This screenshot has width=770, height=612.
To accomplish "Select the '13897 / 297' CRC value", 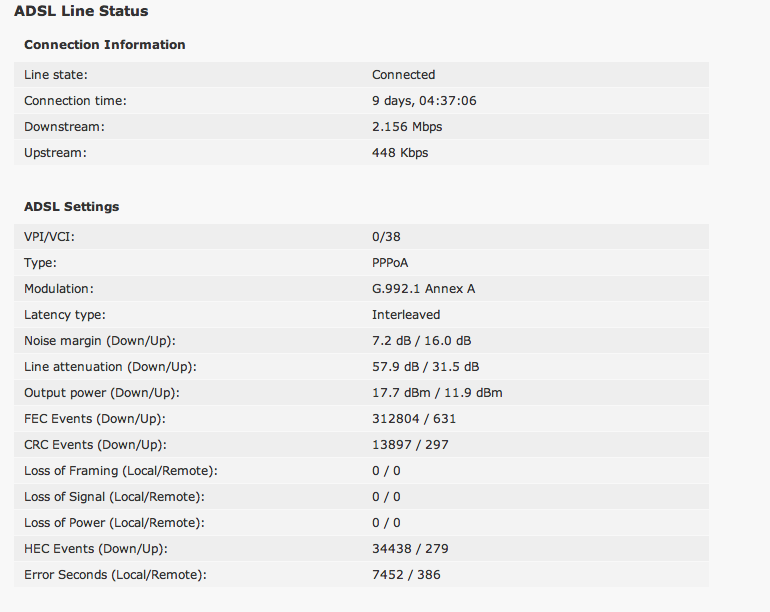I will click(410, 445).
